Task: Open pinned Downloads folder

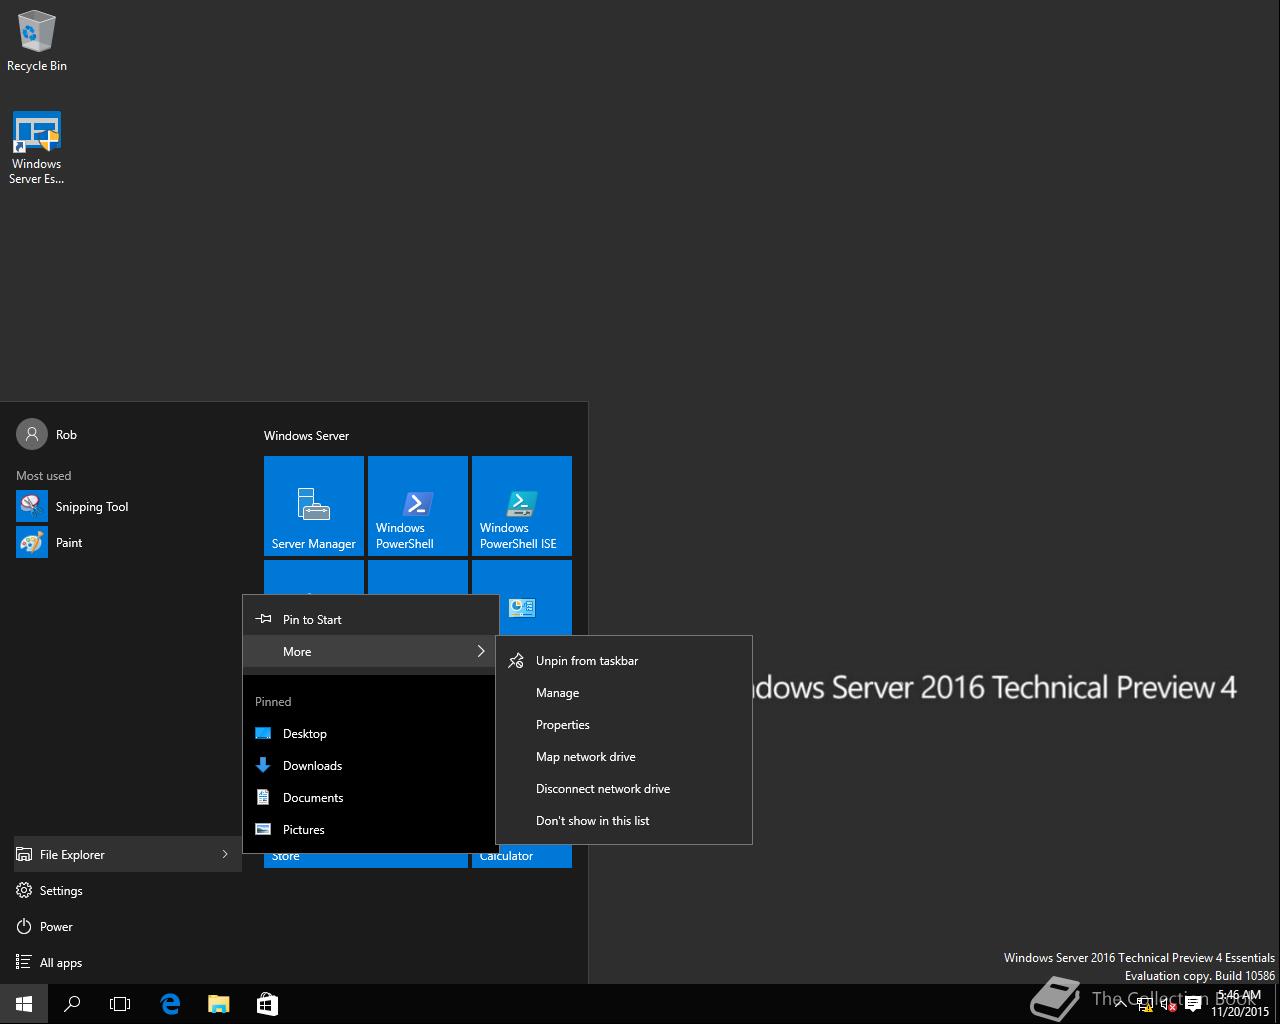Action: [371, 766]
